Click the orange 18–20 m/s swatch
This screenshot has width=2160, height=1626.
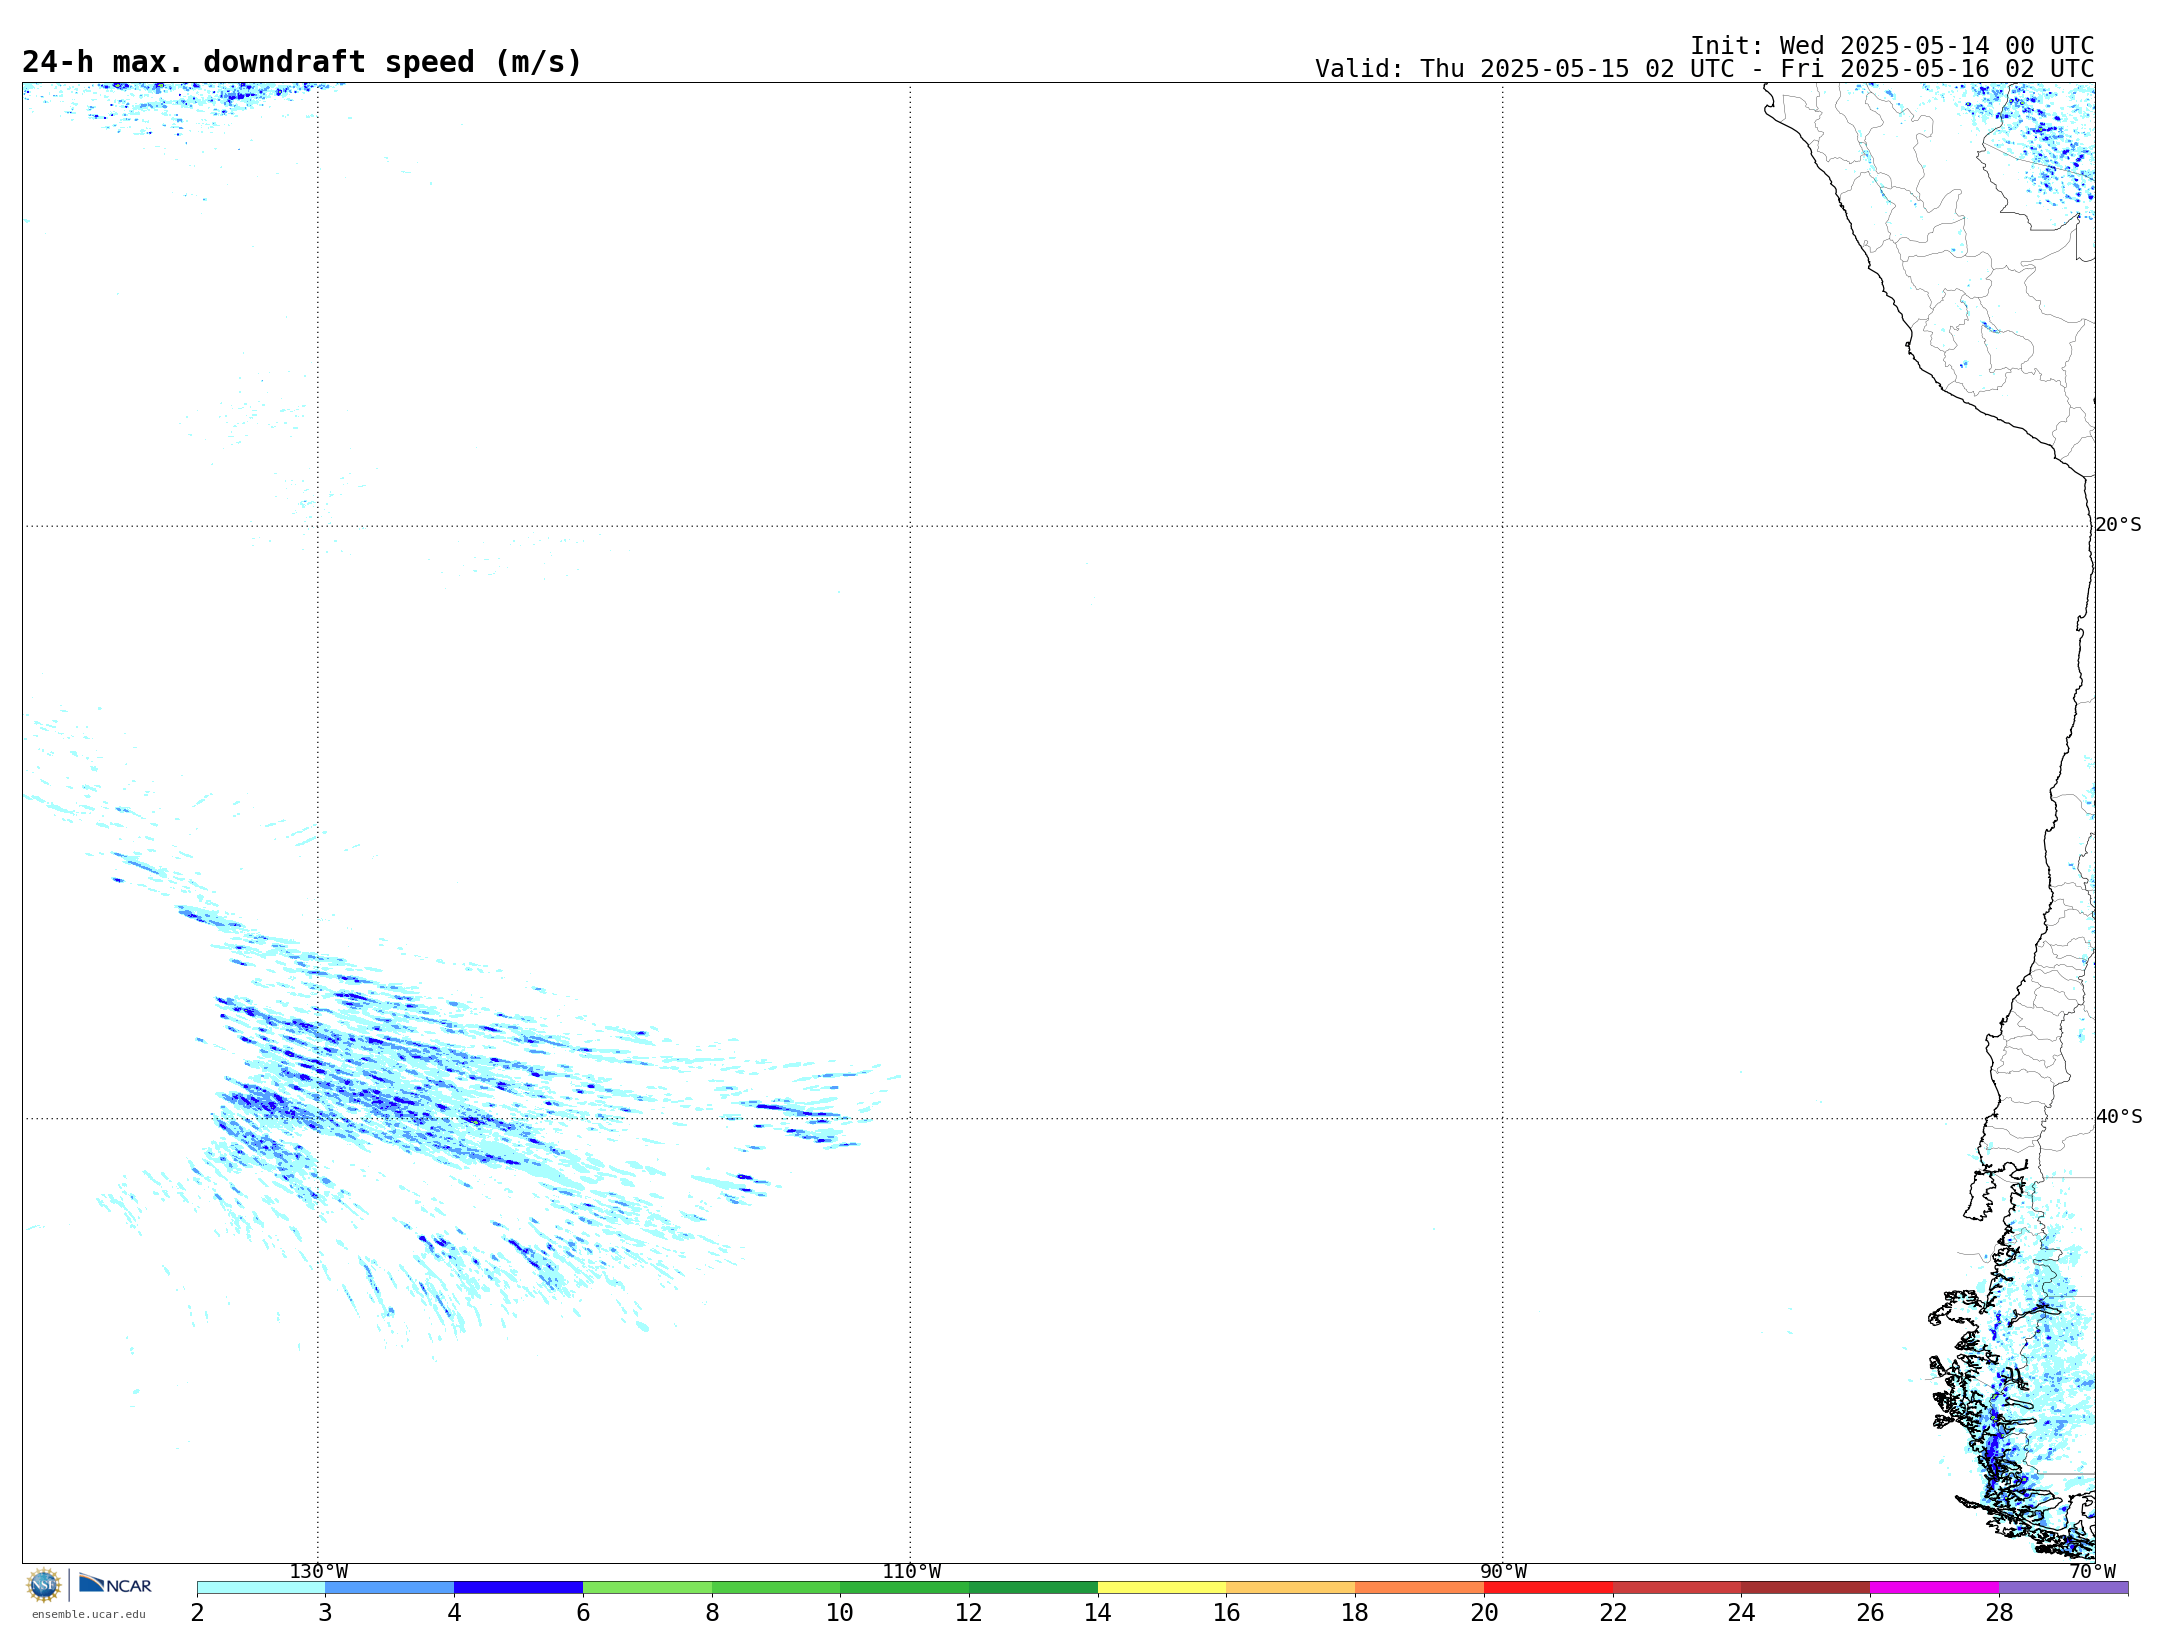point(1419,1588)
